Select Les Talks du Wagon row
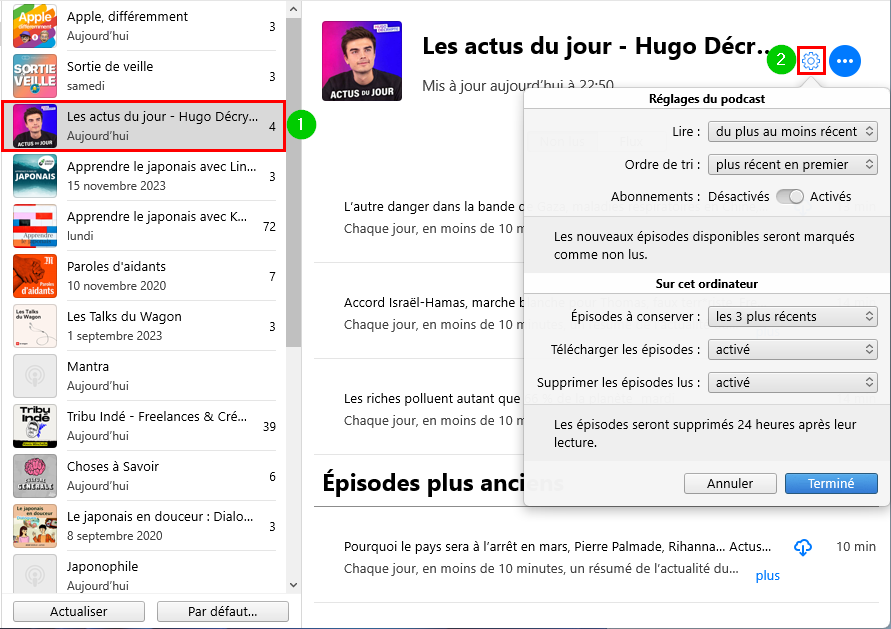This screenshot has height=629, width=891. point(144,326)
